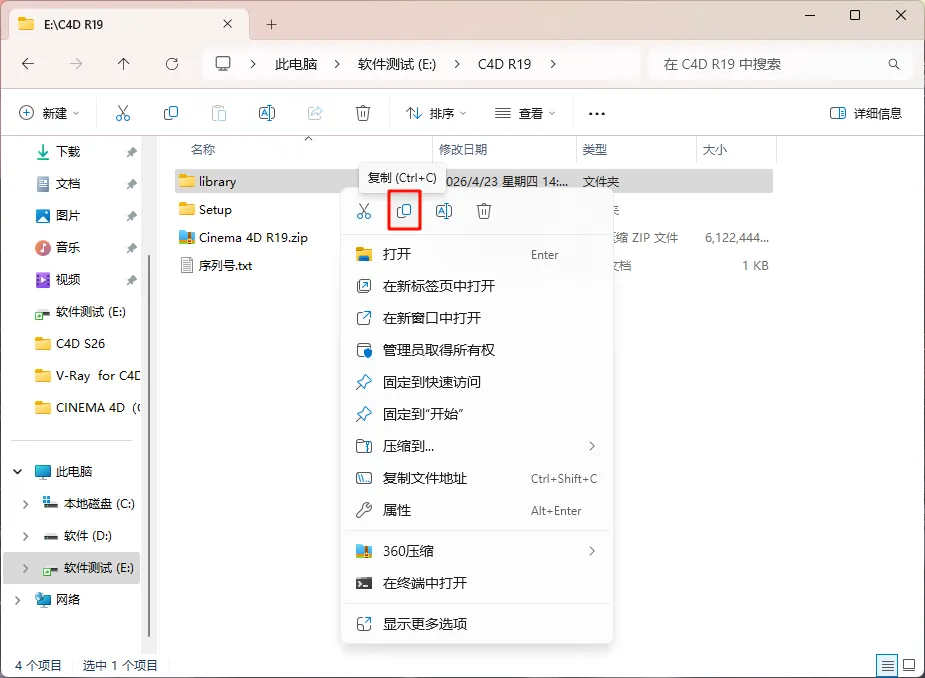Viewport: 925px width, 678px height.
Task: Click C4D R19 in address bar
Action: click(504, 64)
